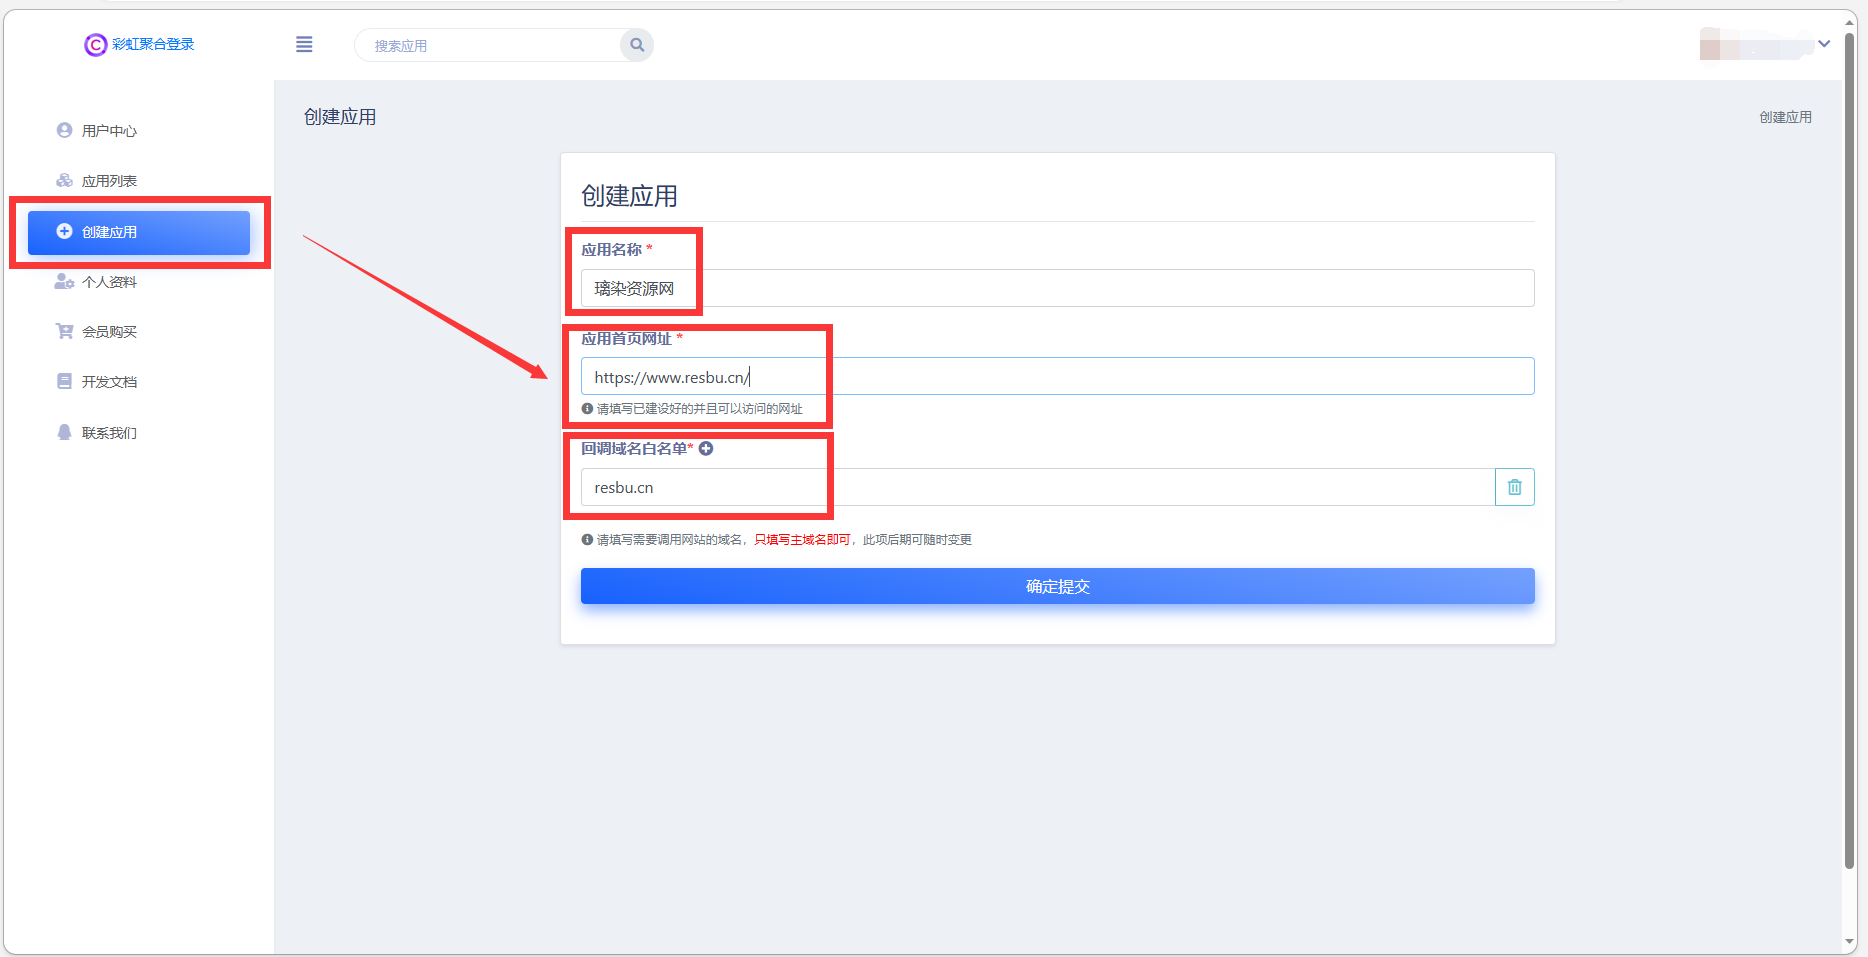Click the 开发文档 book icon
1868x957 pixels.
pos(64,381)
